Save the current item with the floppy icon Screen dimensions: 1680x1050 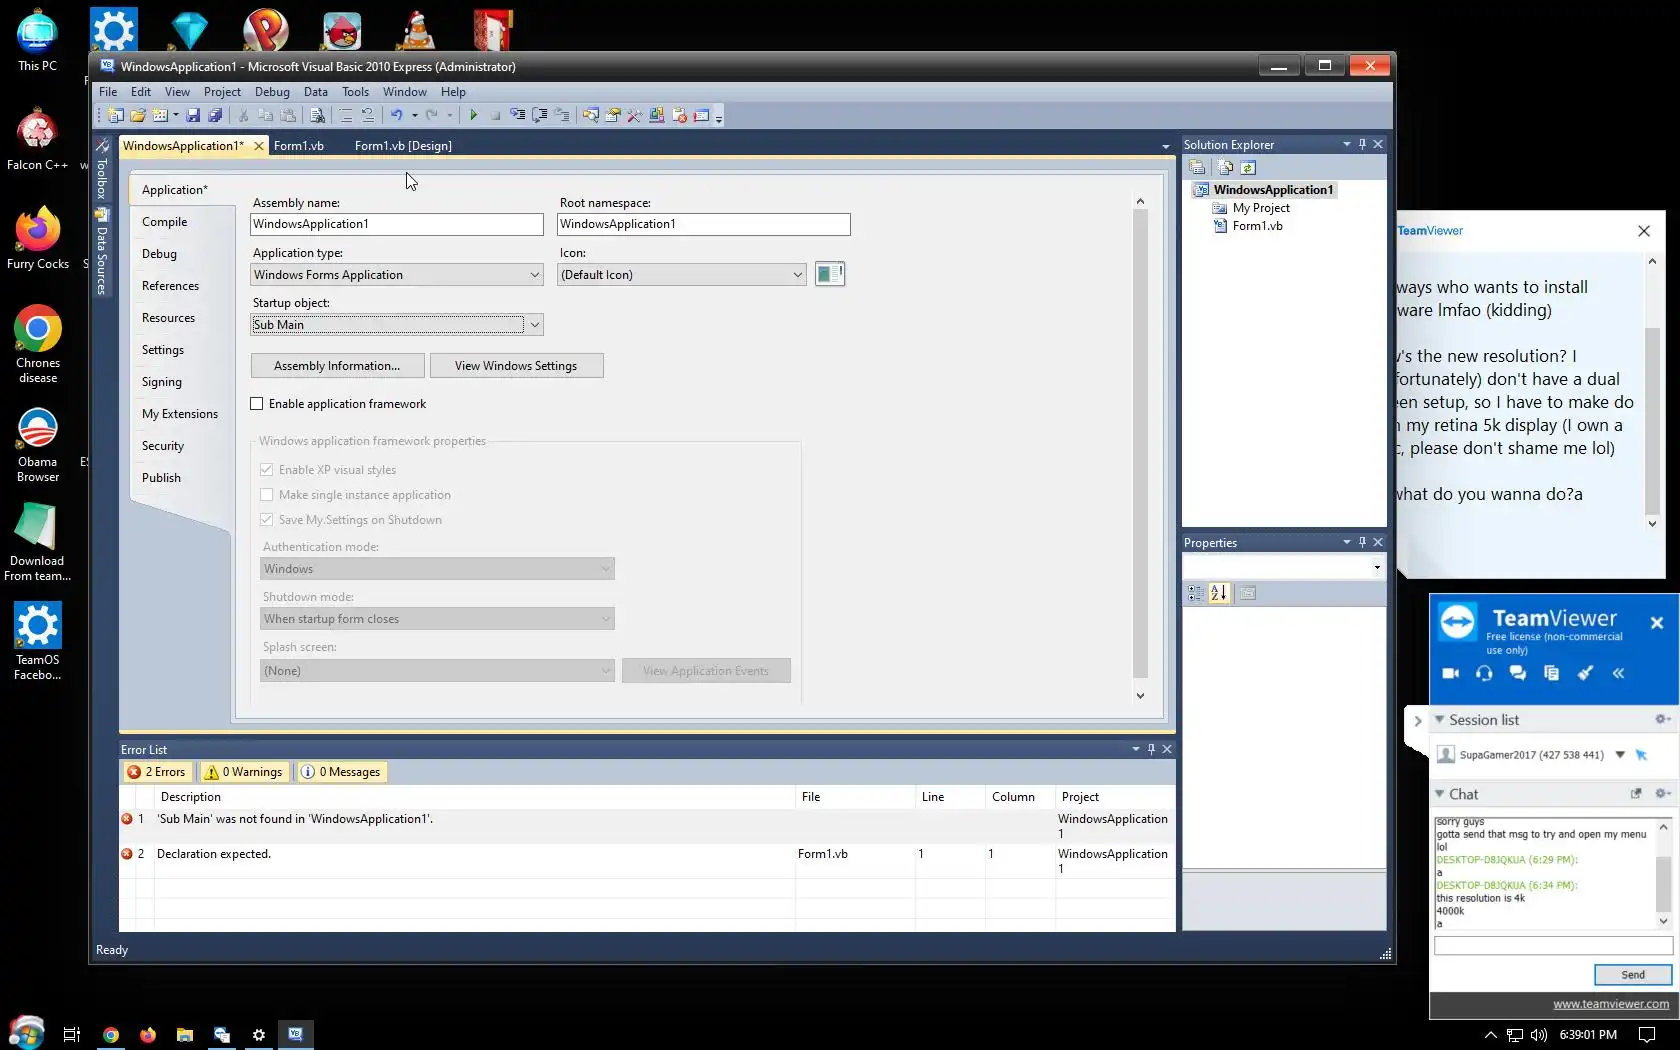(x=193, y=115)
